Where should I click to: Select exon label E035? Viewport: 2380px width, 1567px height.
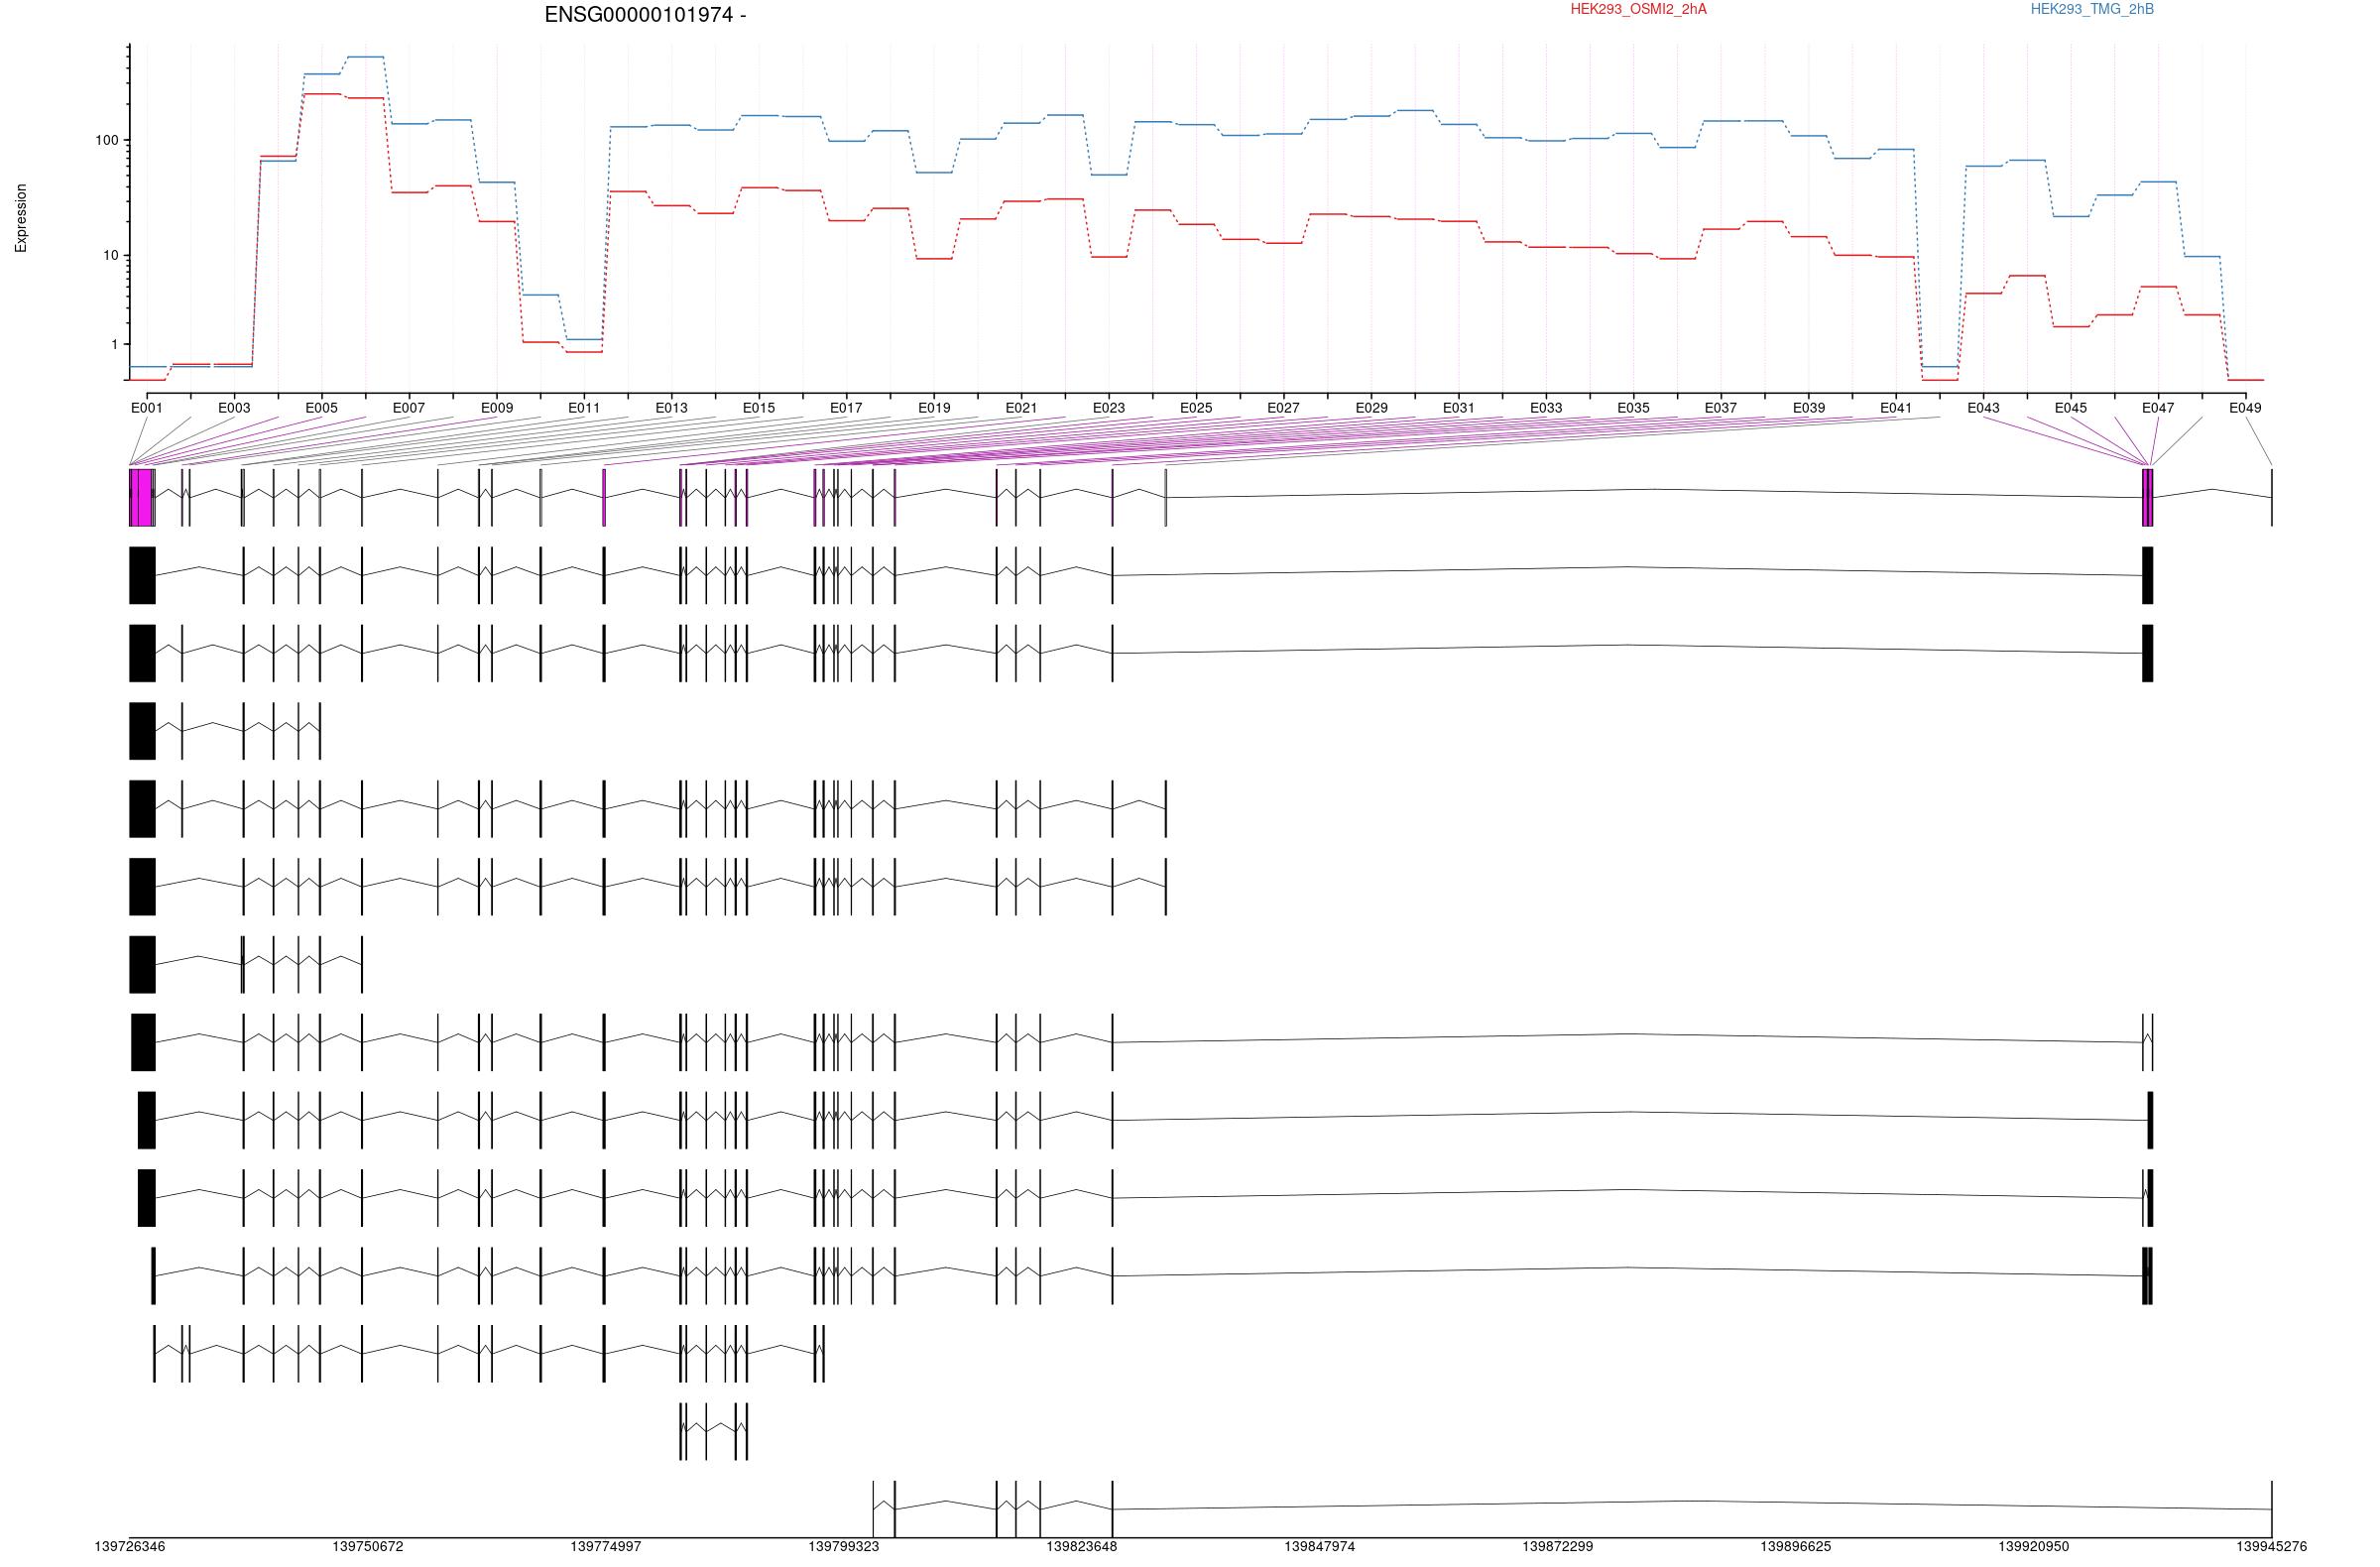tap(1634, 408)
